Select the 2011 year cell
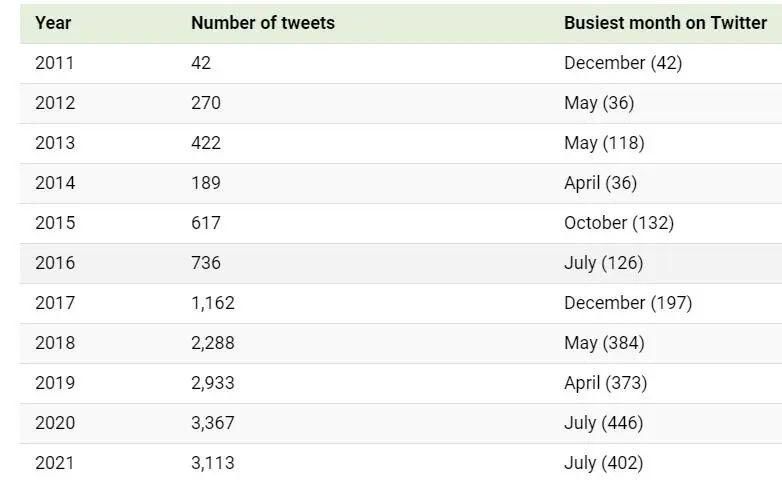 point(54,63)
